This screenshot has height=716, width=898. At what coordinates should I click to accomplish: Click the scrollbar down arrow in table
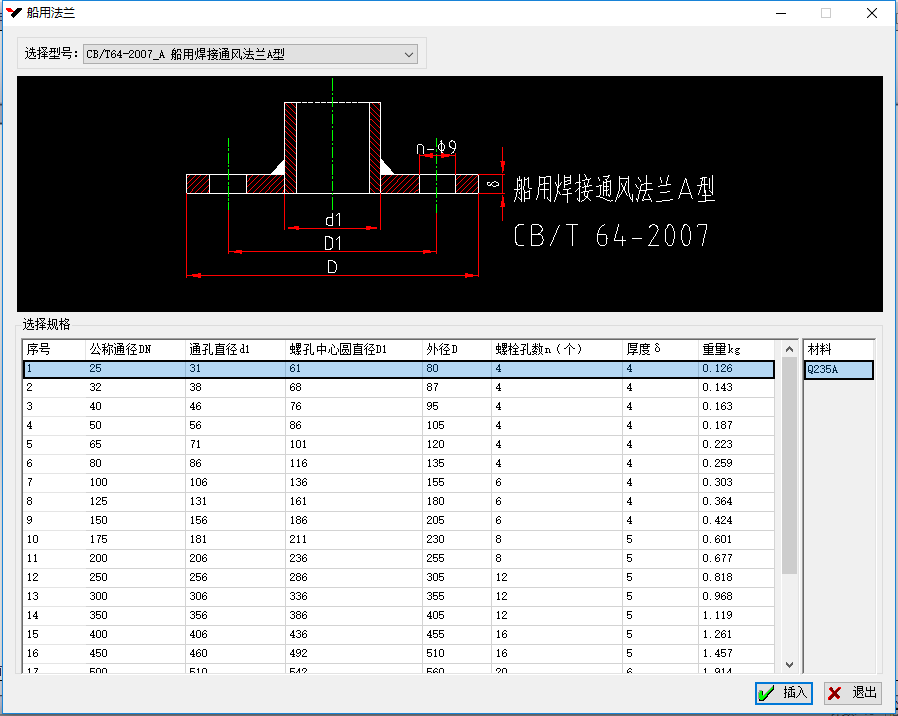[x=789, y=664]
